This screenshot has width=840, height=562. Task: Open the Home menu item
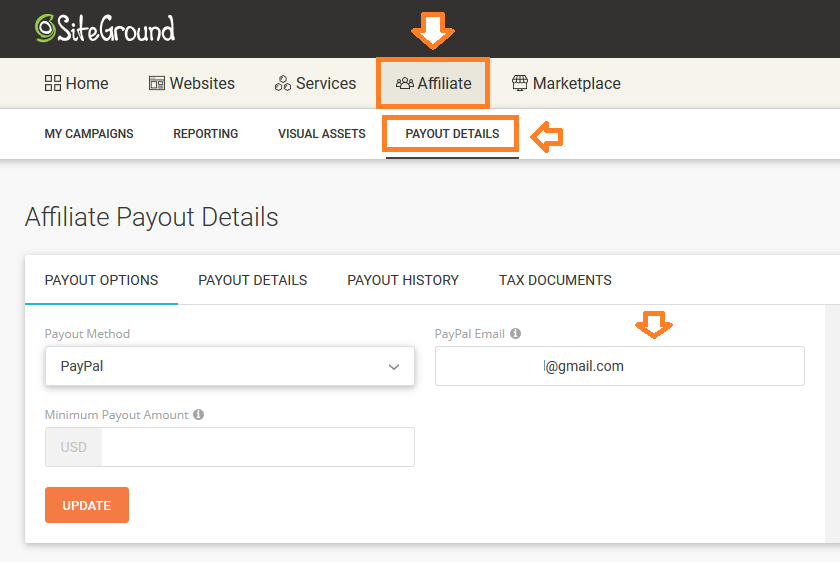click(77, 83)
